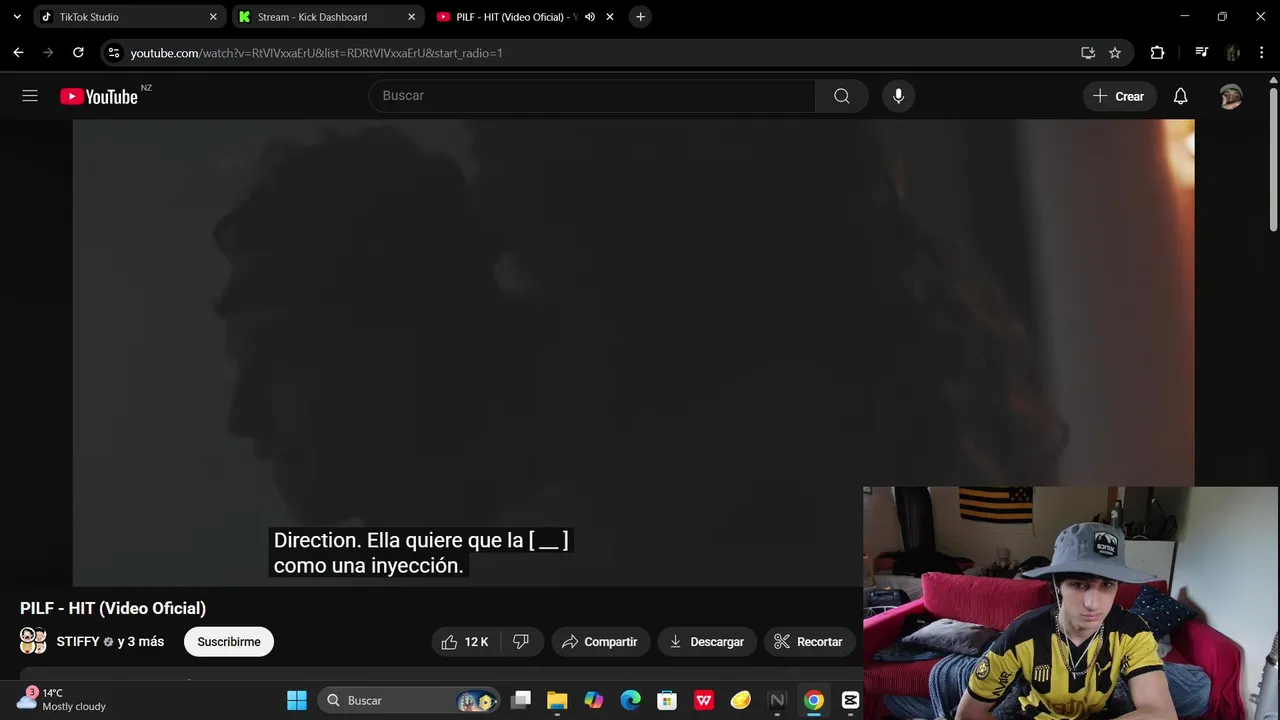Open the media controls icon in Chrome
Image resolution: width=1280 pixels, height=720 pixels.
1202,52
